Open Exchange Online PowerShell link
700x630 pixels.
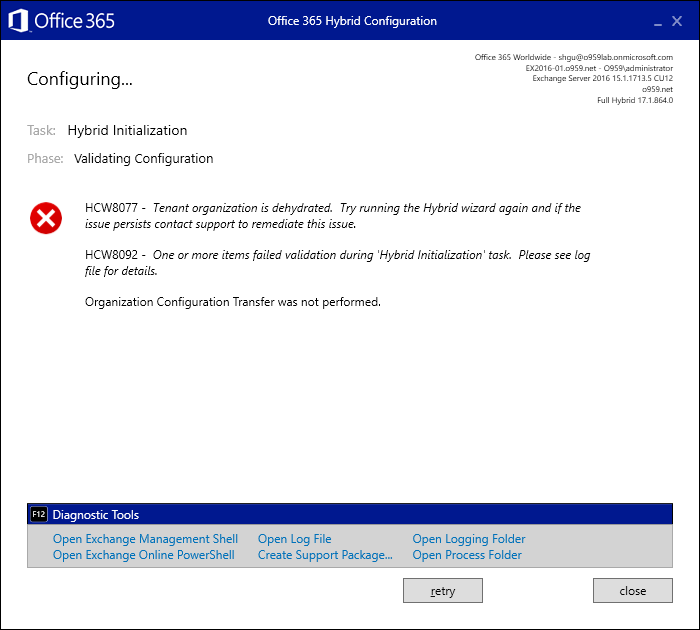[x=143, y=555]
